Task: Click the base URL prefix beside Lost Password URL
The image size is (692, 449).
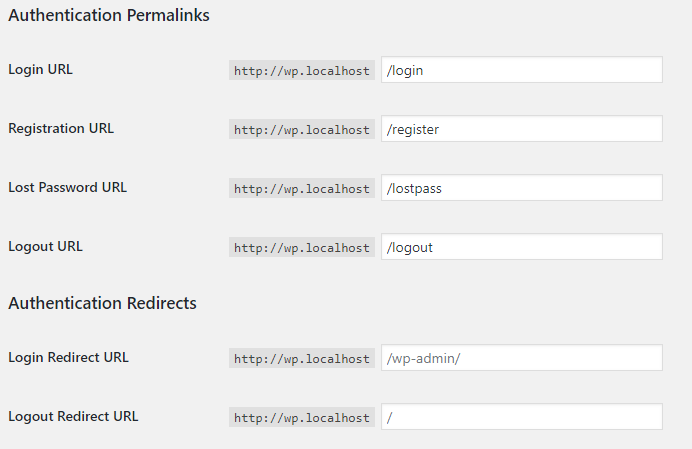Action: click(302, 189)
